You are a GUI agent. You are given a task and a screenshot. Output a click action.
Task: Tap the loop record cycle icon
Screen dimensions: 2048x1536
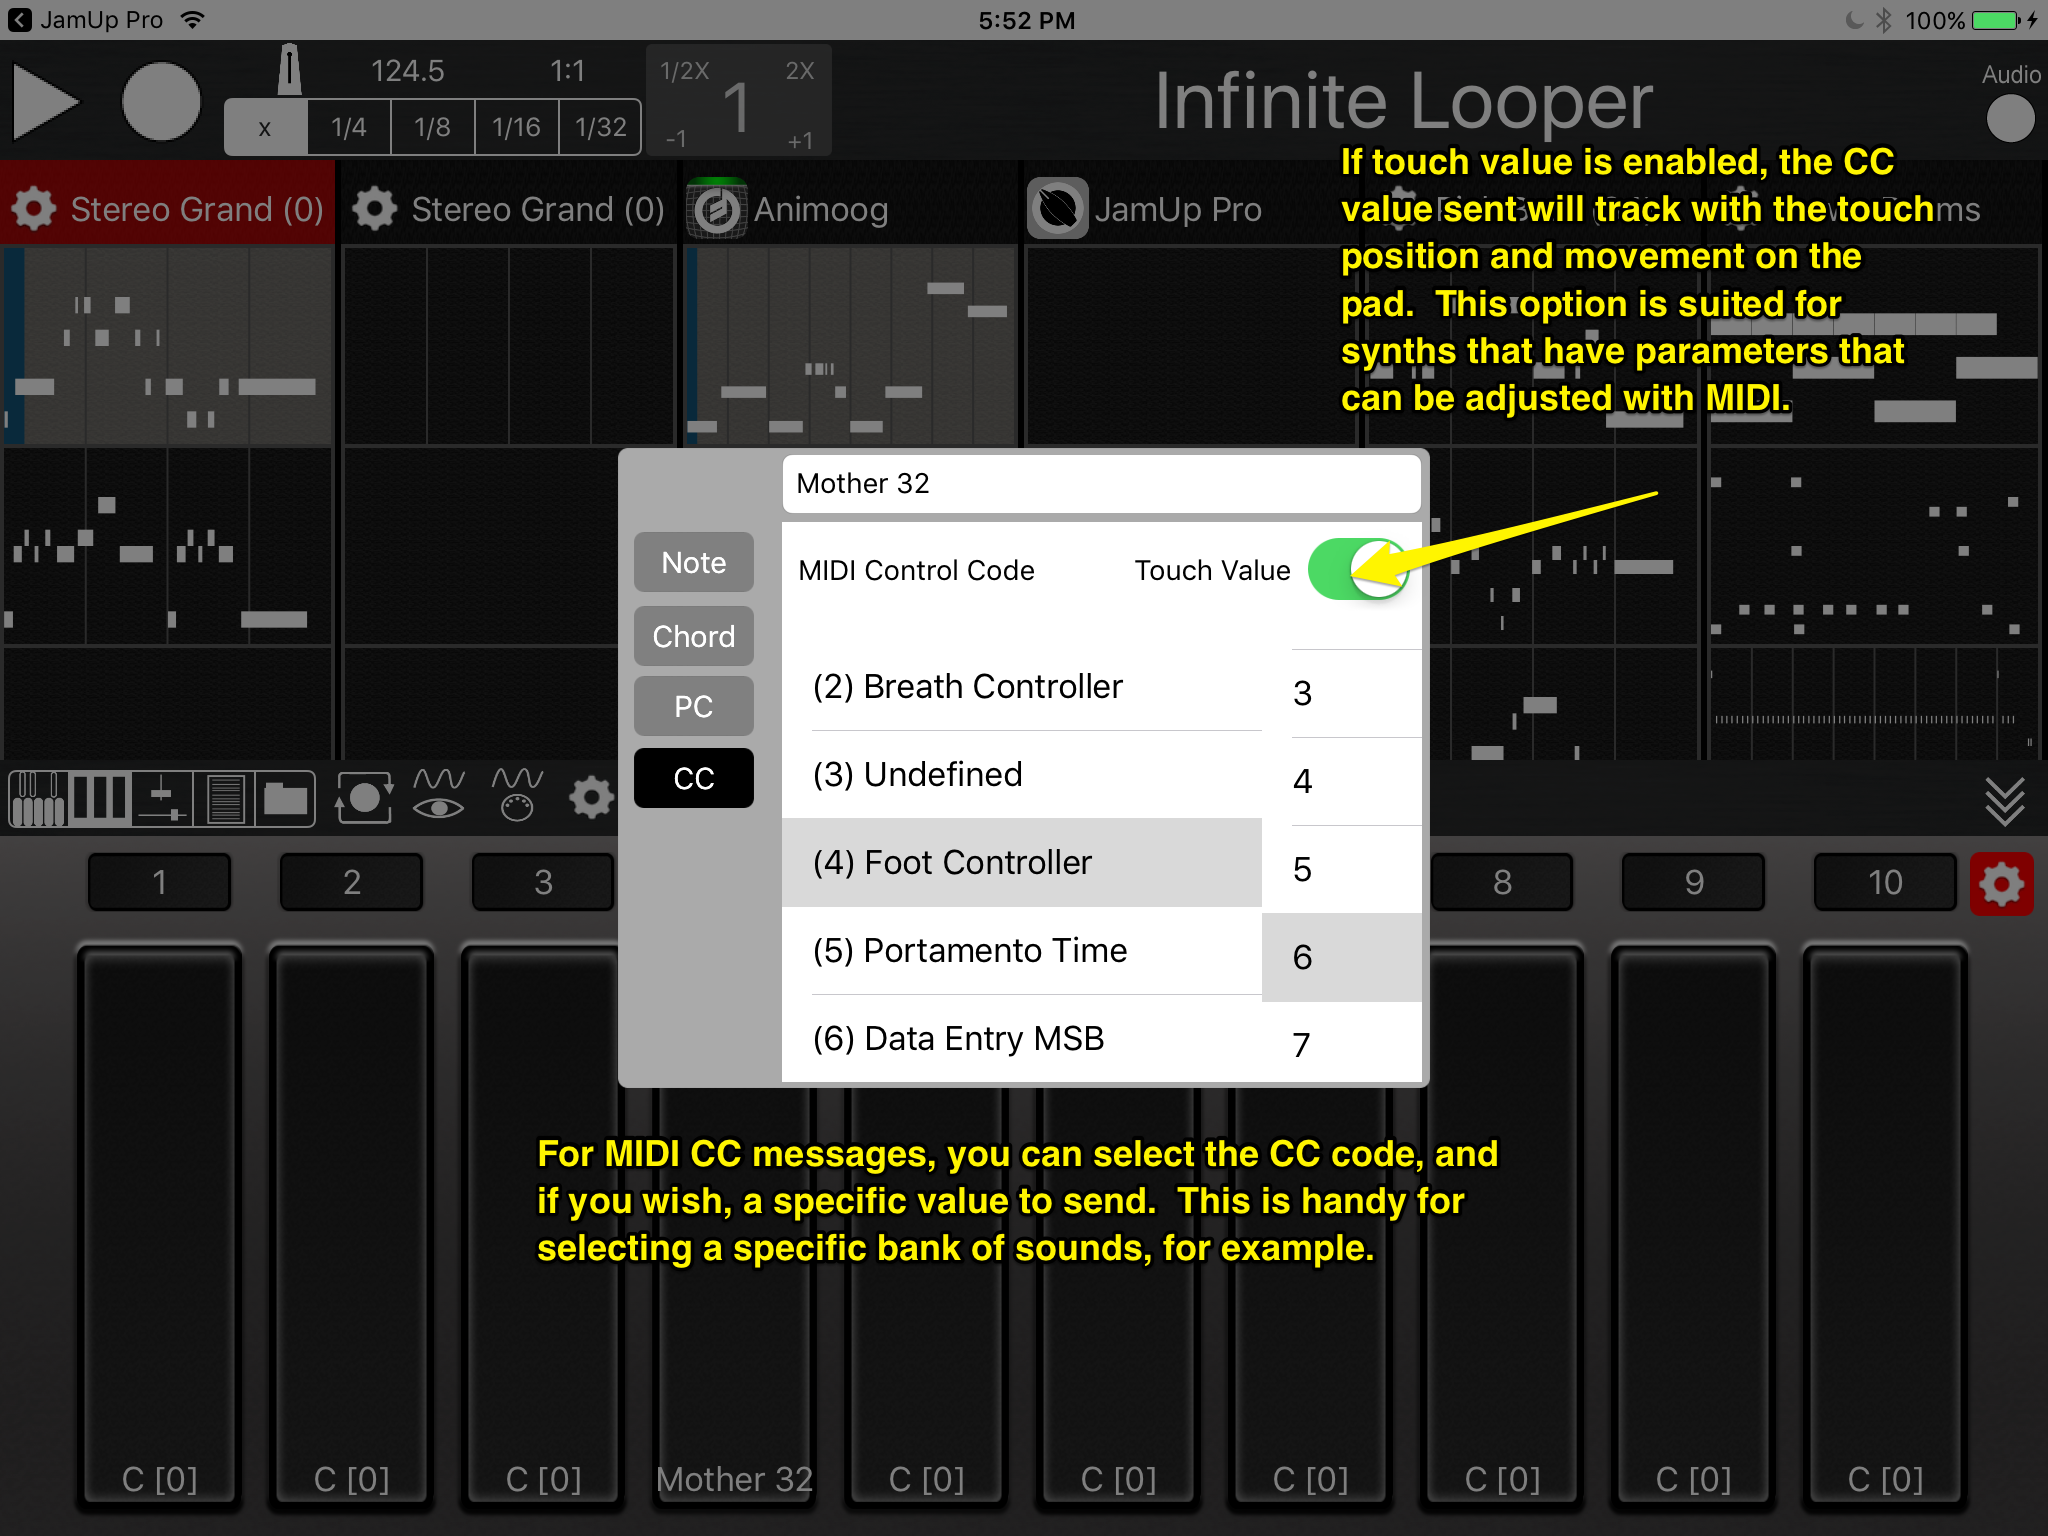pyautogui.click(x=364, y=797)
